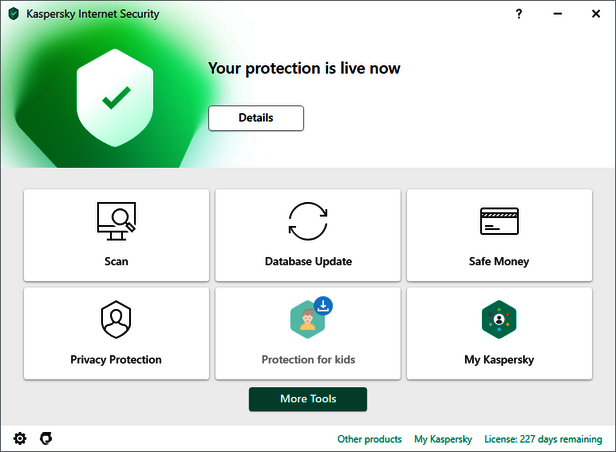Open Settings via the gear icon

[x=20, y=438]
